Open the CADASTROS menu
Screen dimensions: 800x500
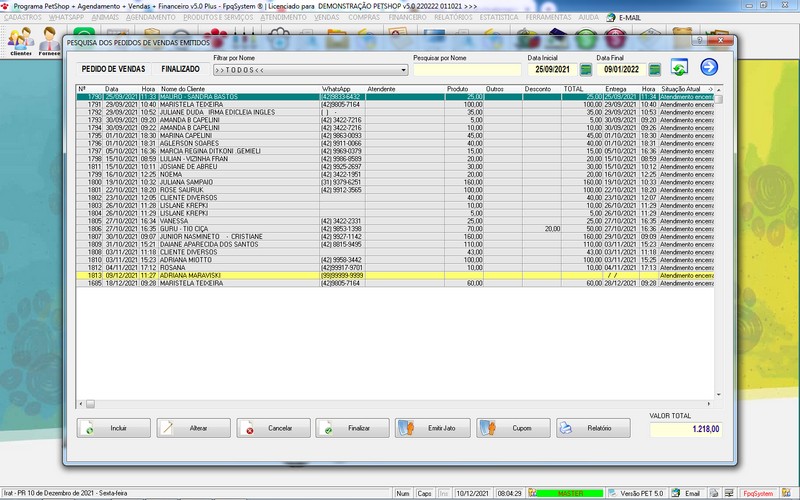[x=23, y=17]
